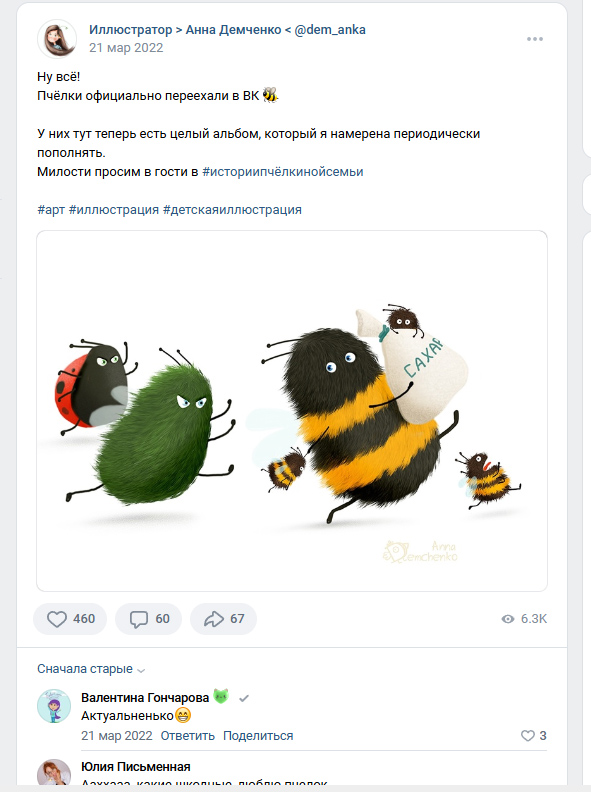
Task: Click the chevron beside 'Сначала старые'
Action: tap(141, 670)
